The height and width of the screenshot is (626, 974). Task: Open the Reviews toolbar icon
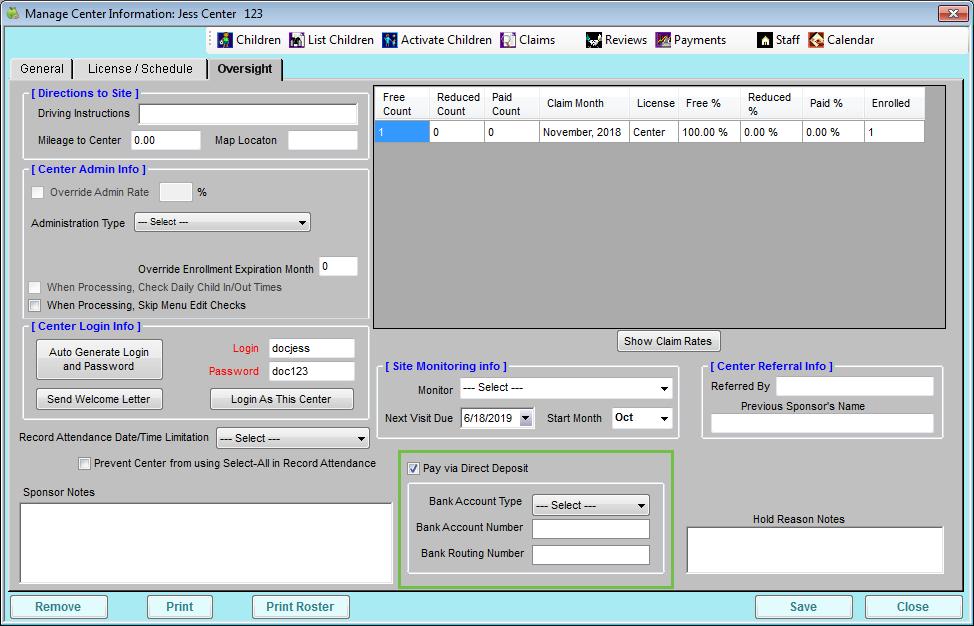[x=594, y=40]
